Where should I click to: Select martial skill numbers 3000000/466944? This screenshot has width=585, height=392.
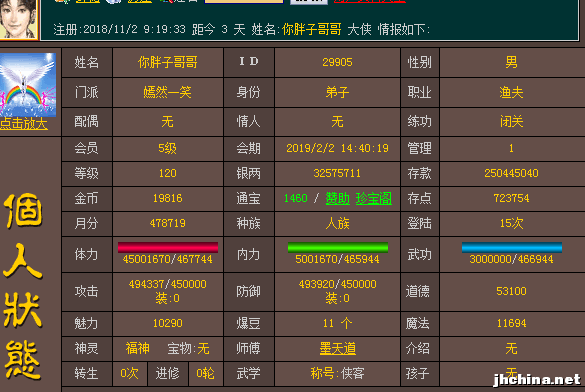pos(512,259)
